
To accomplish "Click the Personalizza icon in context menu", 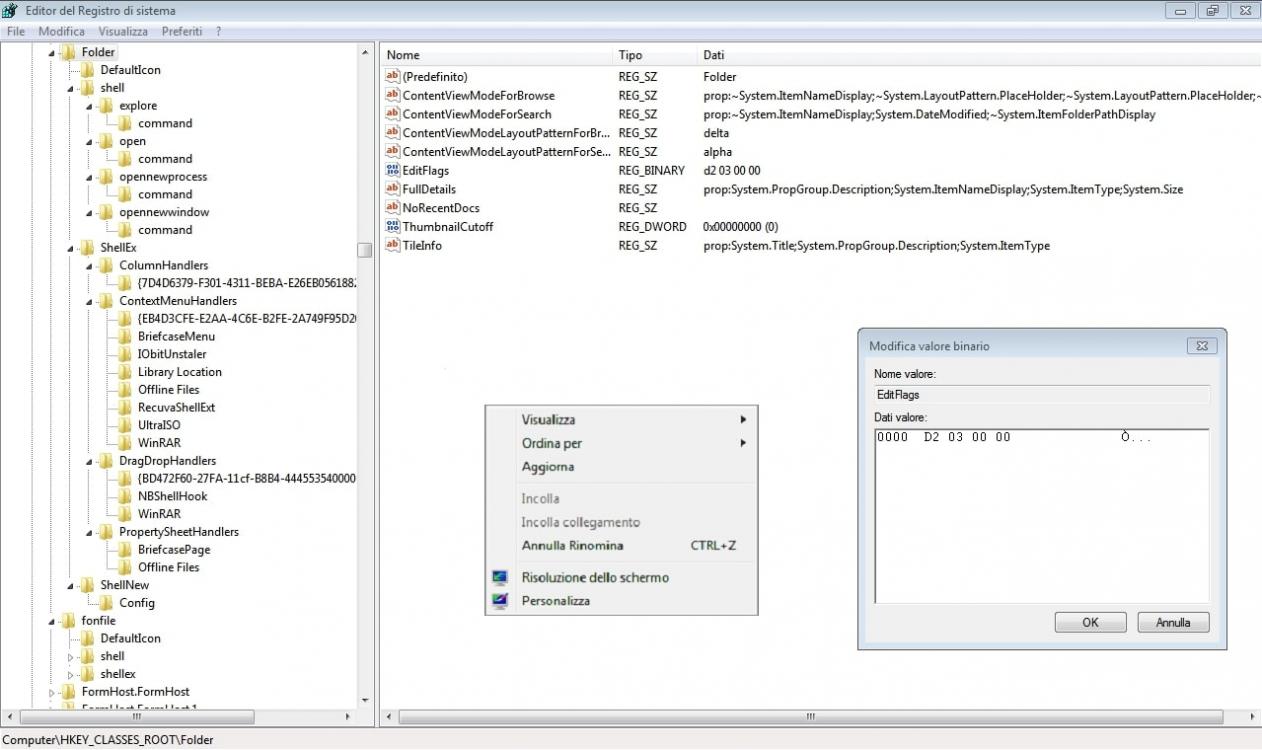I will tap(500, 601).
